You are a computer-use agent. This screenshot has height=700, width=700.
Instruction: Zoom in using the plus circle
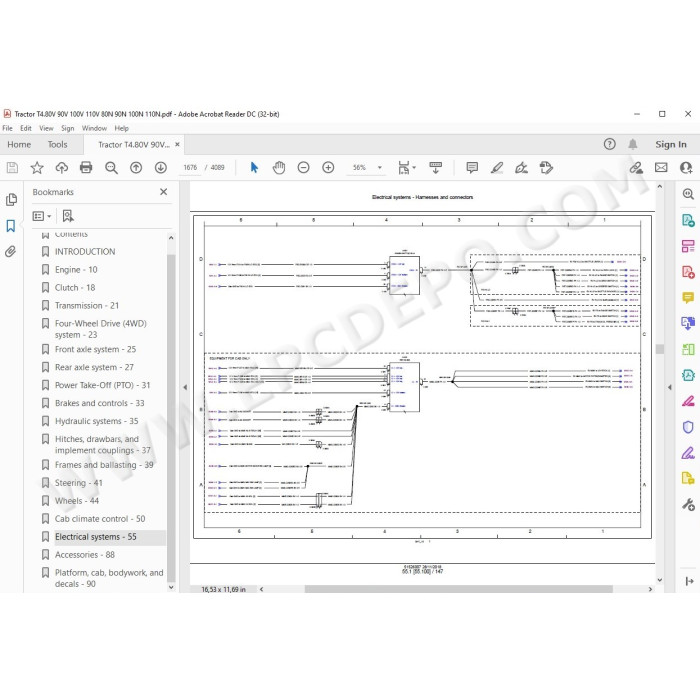point(328,168)
